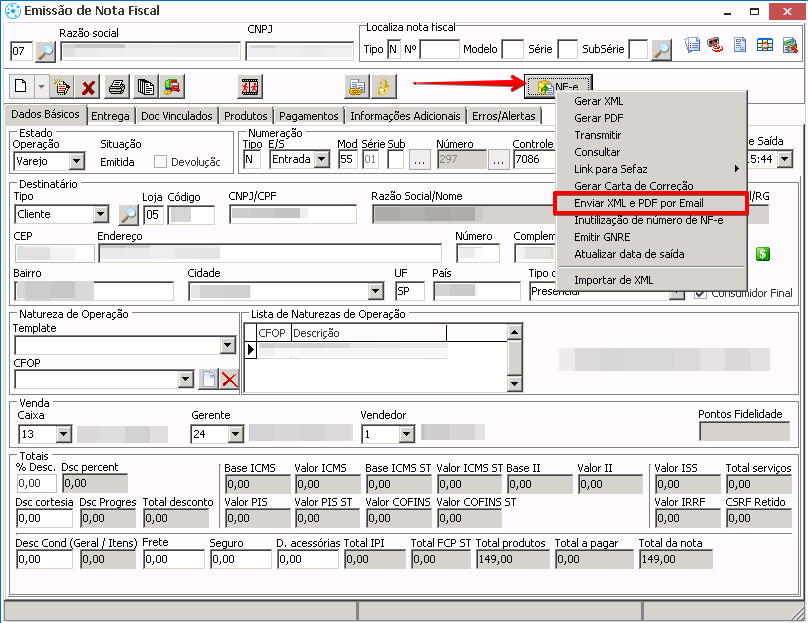
Task: Click the stacked list documents icon top right
Action: point(692,45)
